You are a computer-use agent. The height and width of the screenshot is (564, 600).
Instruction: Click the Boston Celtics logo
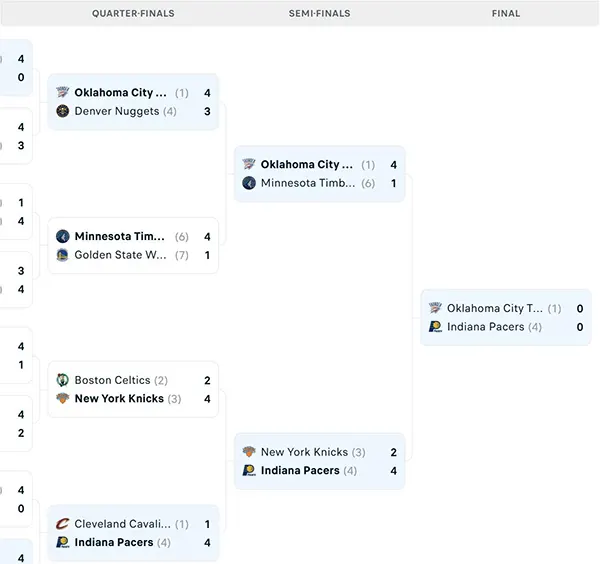coord(62,380)
